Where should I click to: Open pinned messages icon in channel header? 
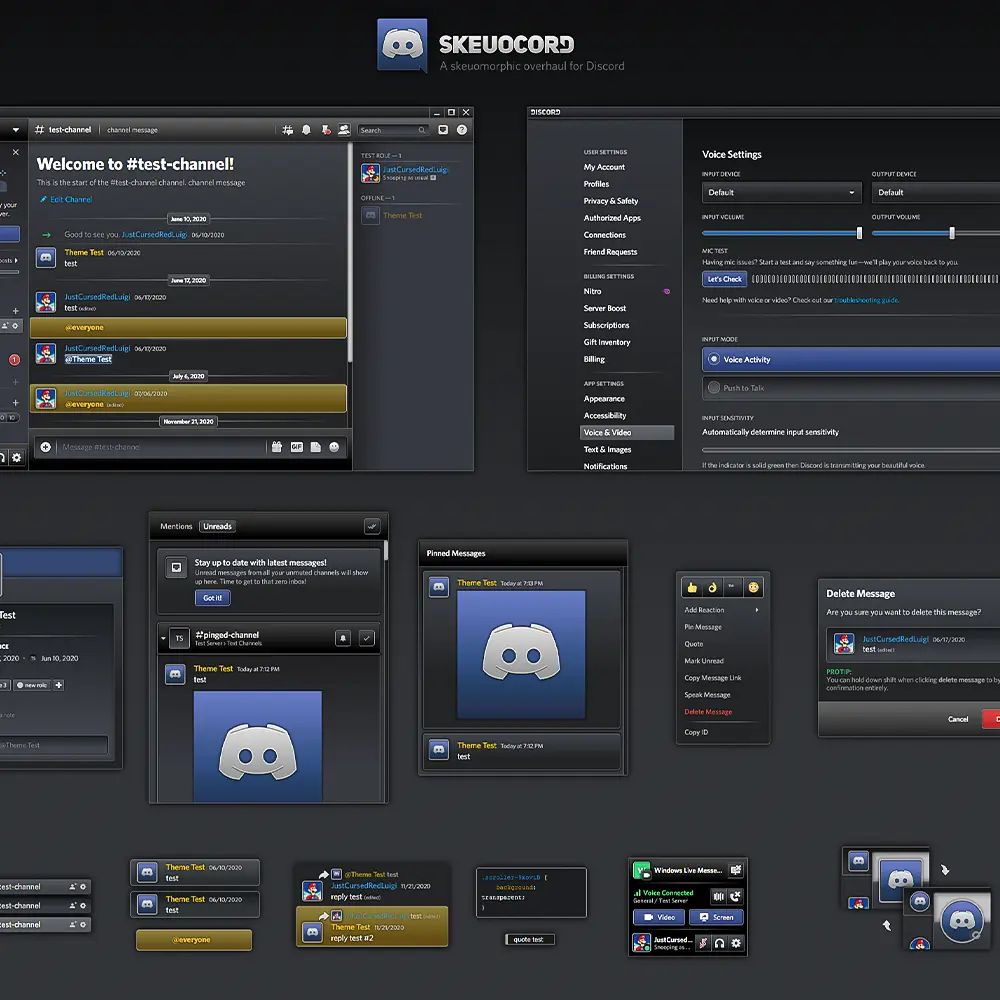tap(325, 130)
